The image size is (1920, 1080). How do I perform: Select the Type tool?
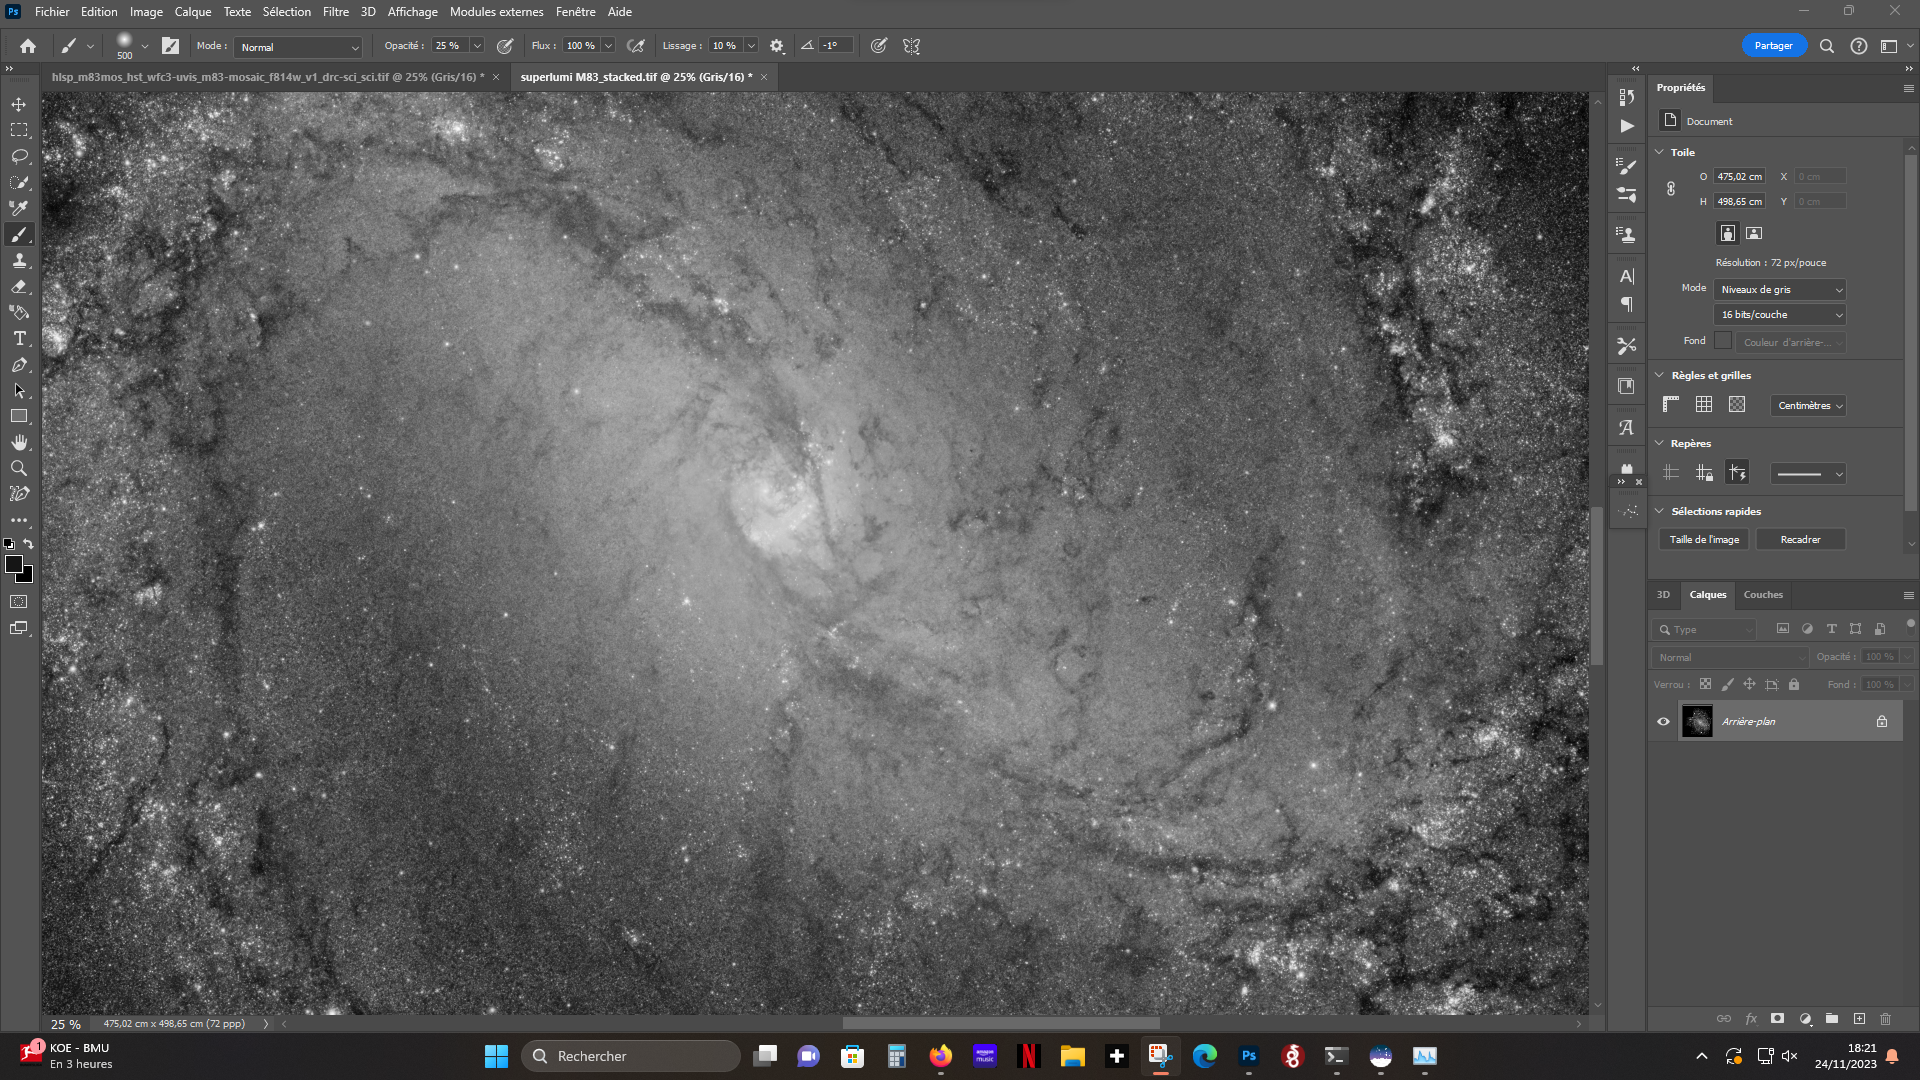(x=19, y=338)
